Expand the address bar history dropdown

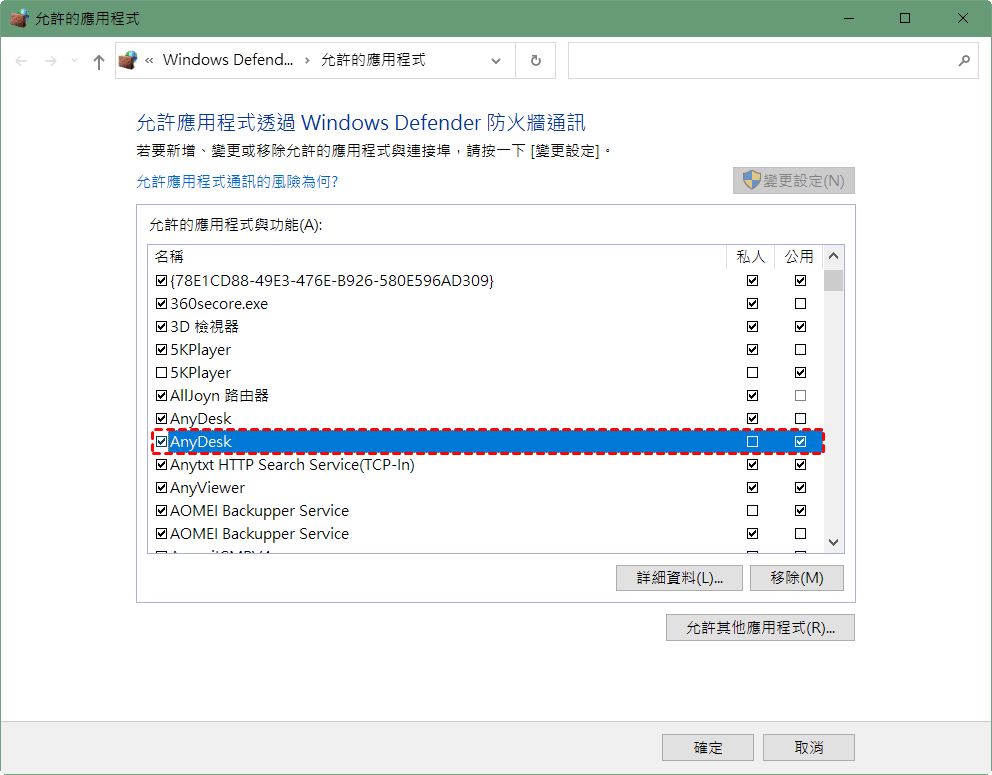click(496, 61)
